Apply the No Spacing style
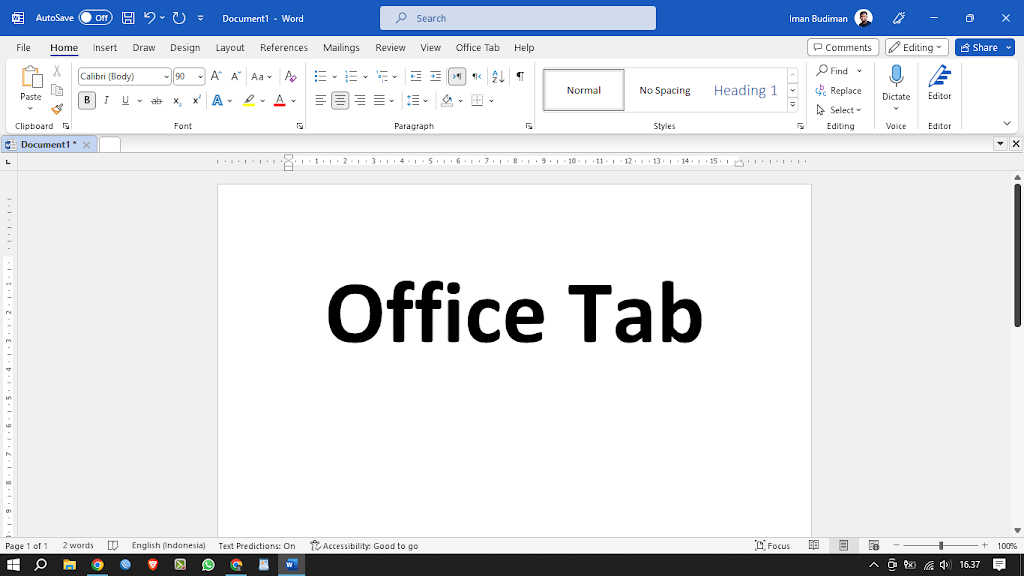Screen dimensions: 1024x576 (665, 90)
